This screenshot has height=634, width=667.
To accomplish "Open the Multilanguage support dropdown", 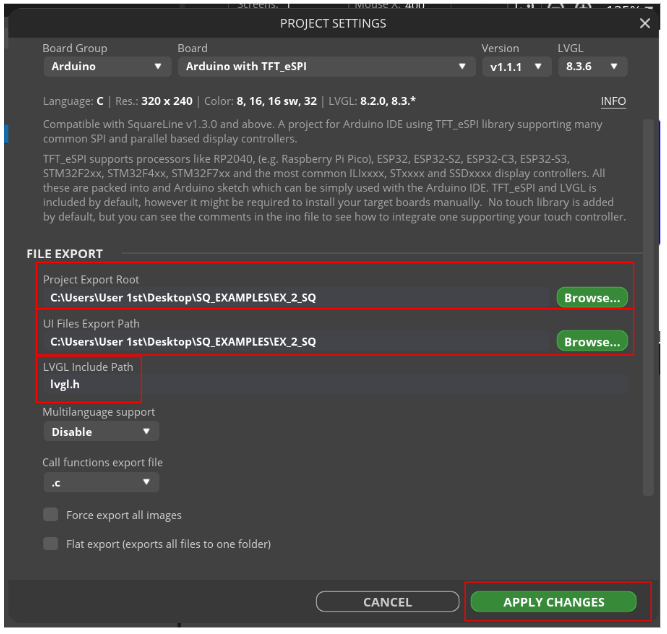I will coord(101,432).
